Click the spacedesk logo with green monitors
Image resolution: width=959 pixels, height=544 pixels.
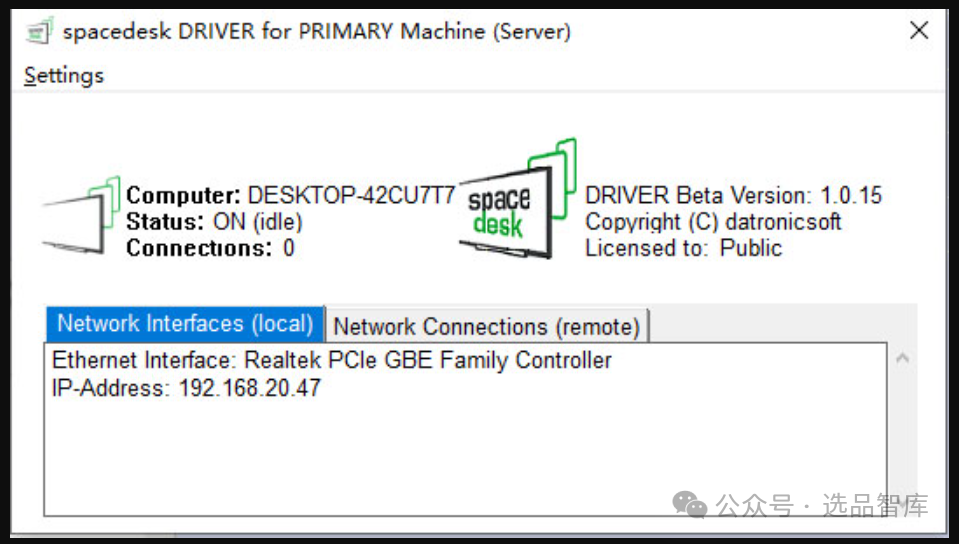click(517, 199)
